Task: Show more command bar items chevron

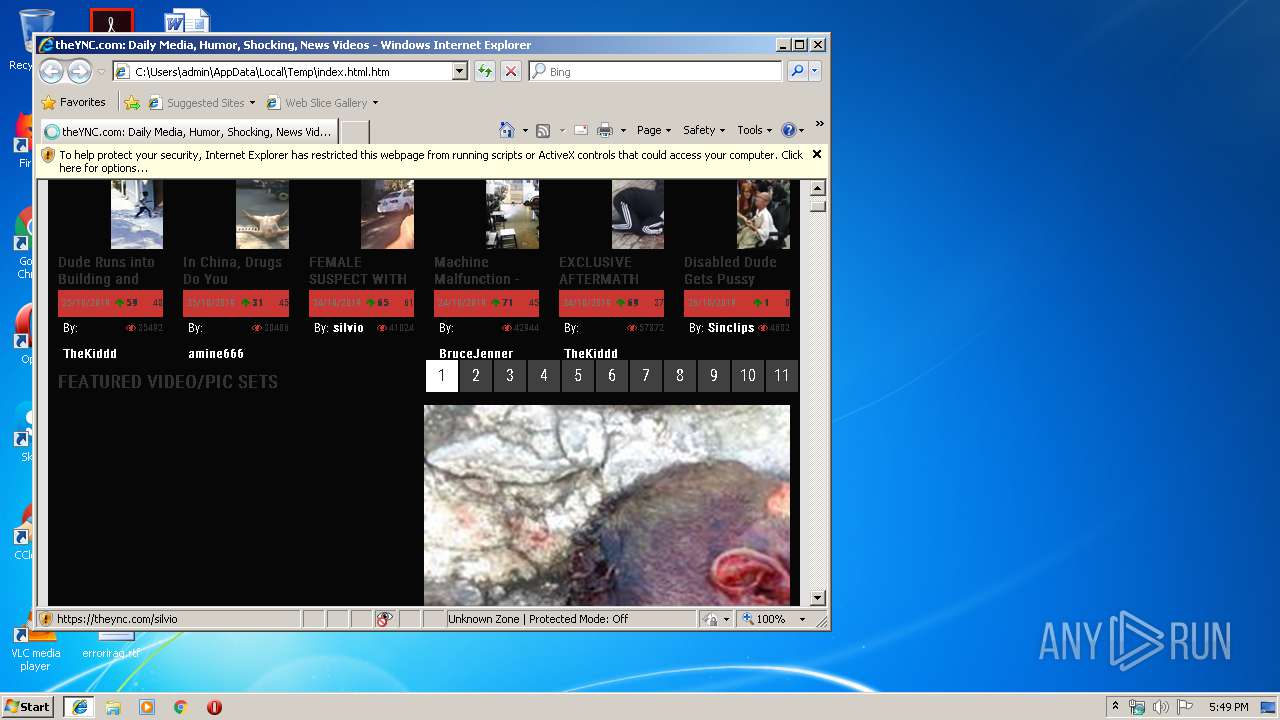Action: pyautogui.click(x=819, y=125)
